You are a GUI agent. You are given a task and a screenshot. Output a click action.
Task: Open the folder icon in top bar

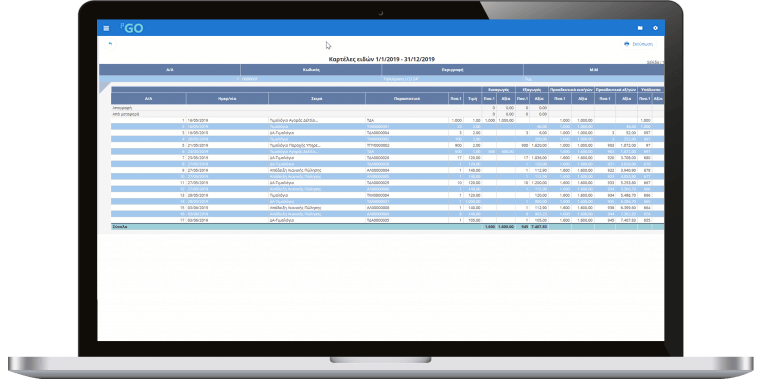[640, 28]
